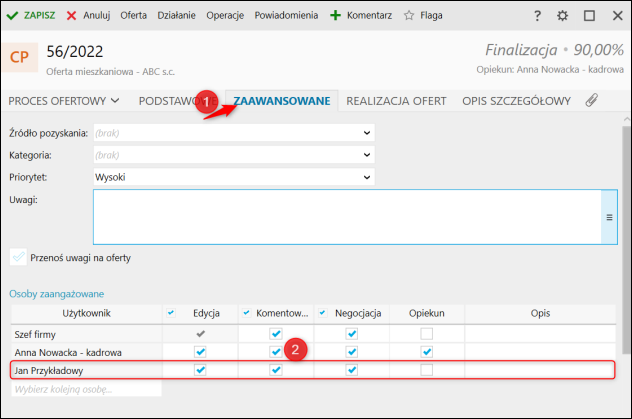Check Opiekun checkbox for Szef firmy

point(426,334)
